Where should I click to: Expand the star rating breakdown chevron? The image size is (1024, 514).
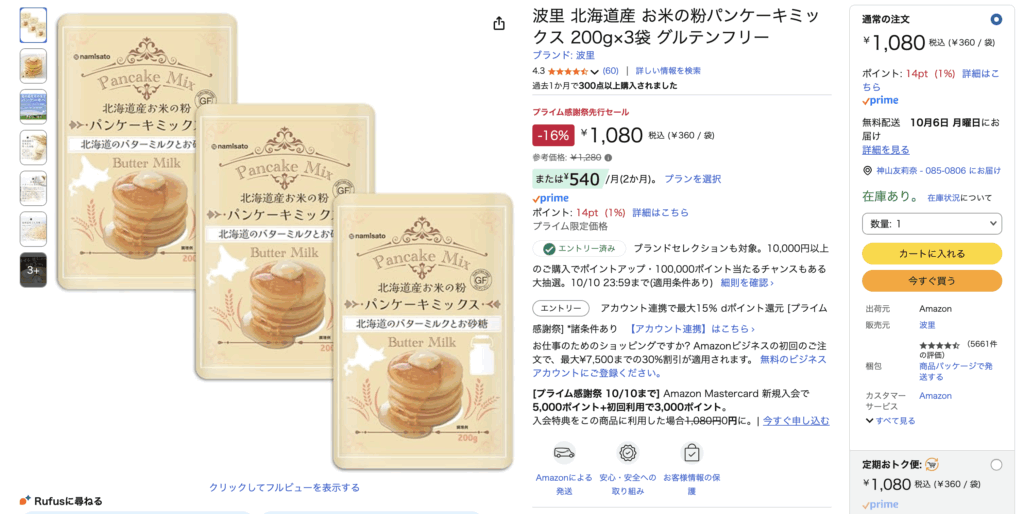click(x=594, y=71)
